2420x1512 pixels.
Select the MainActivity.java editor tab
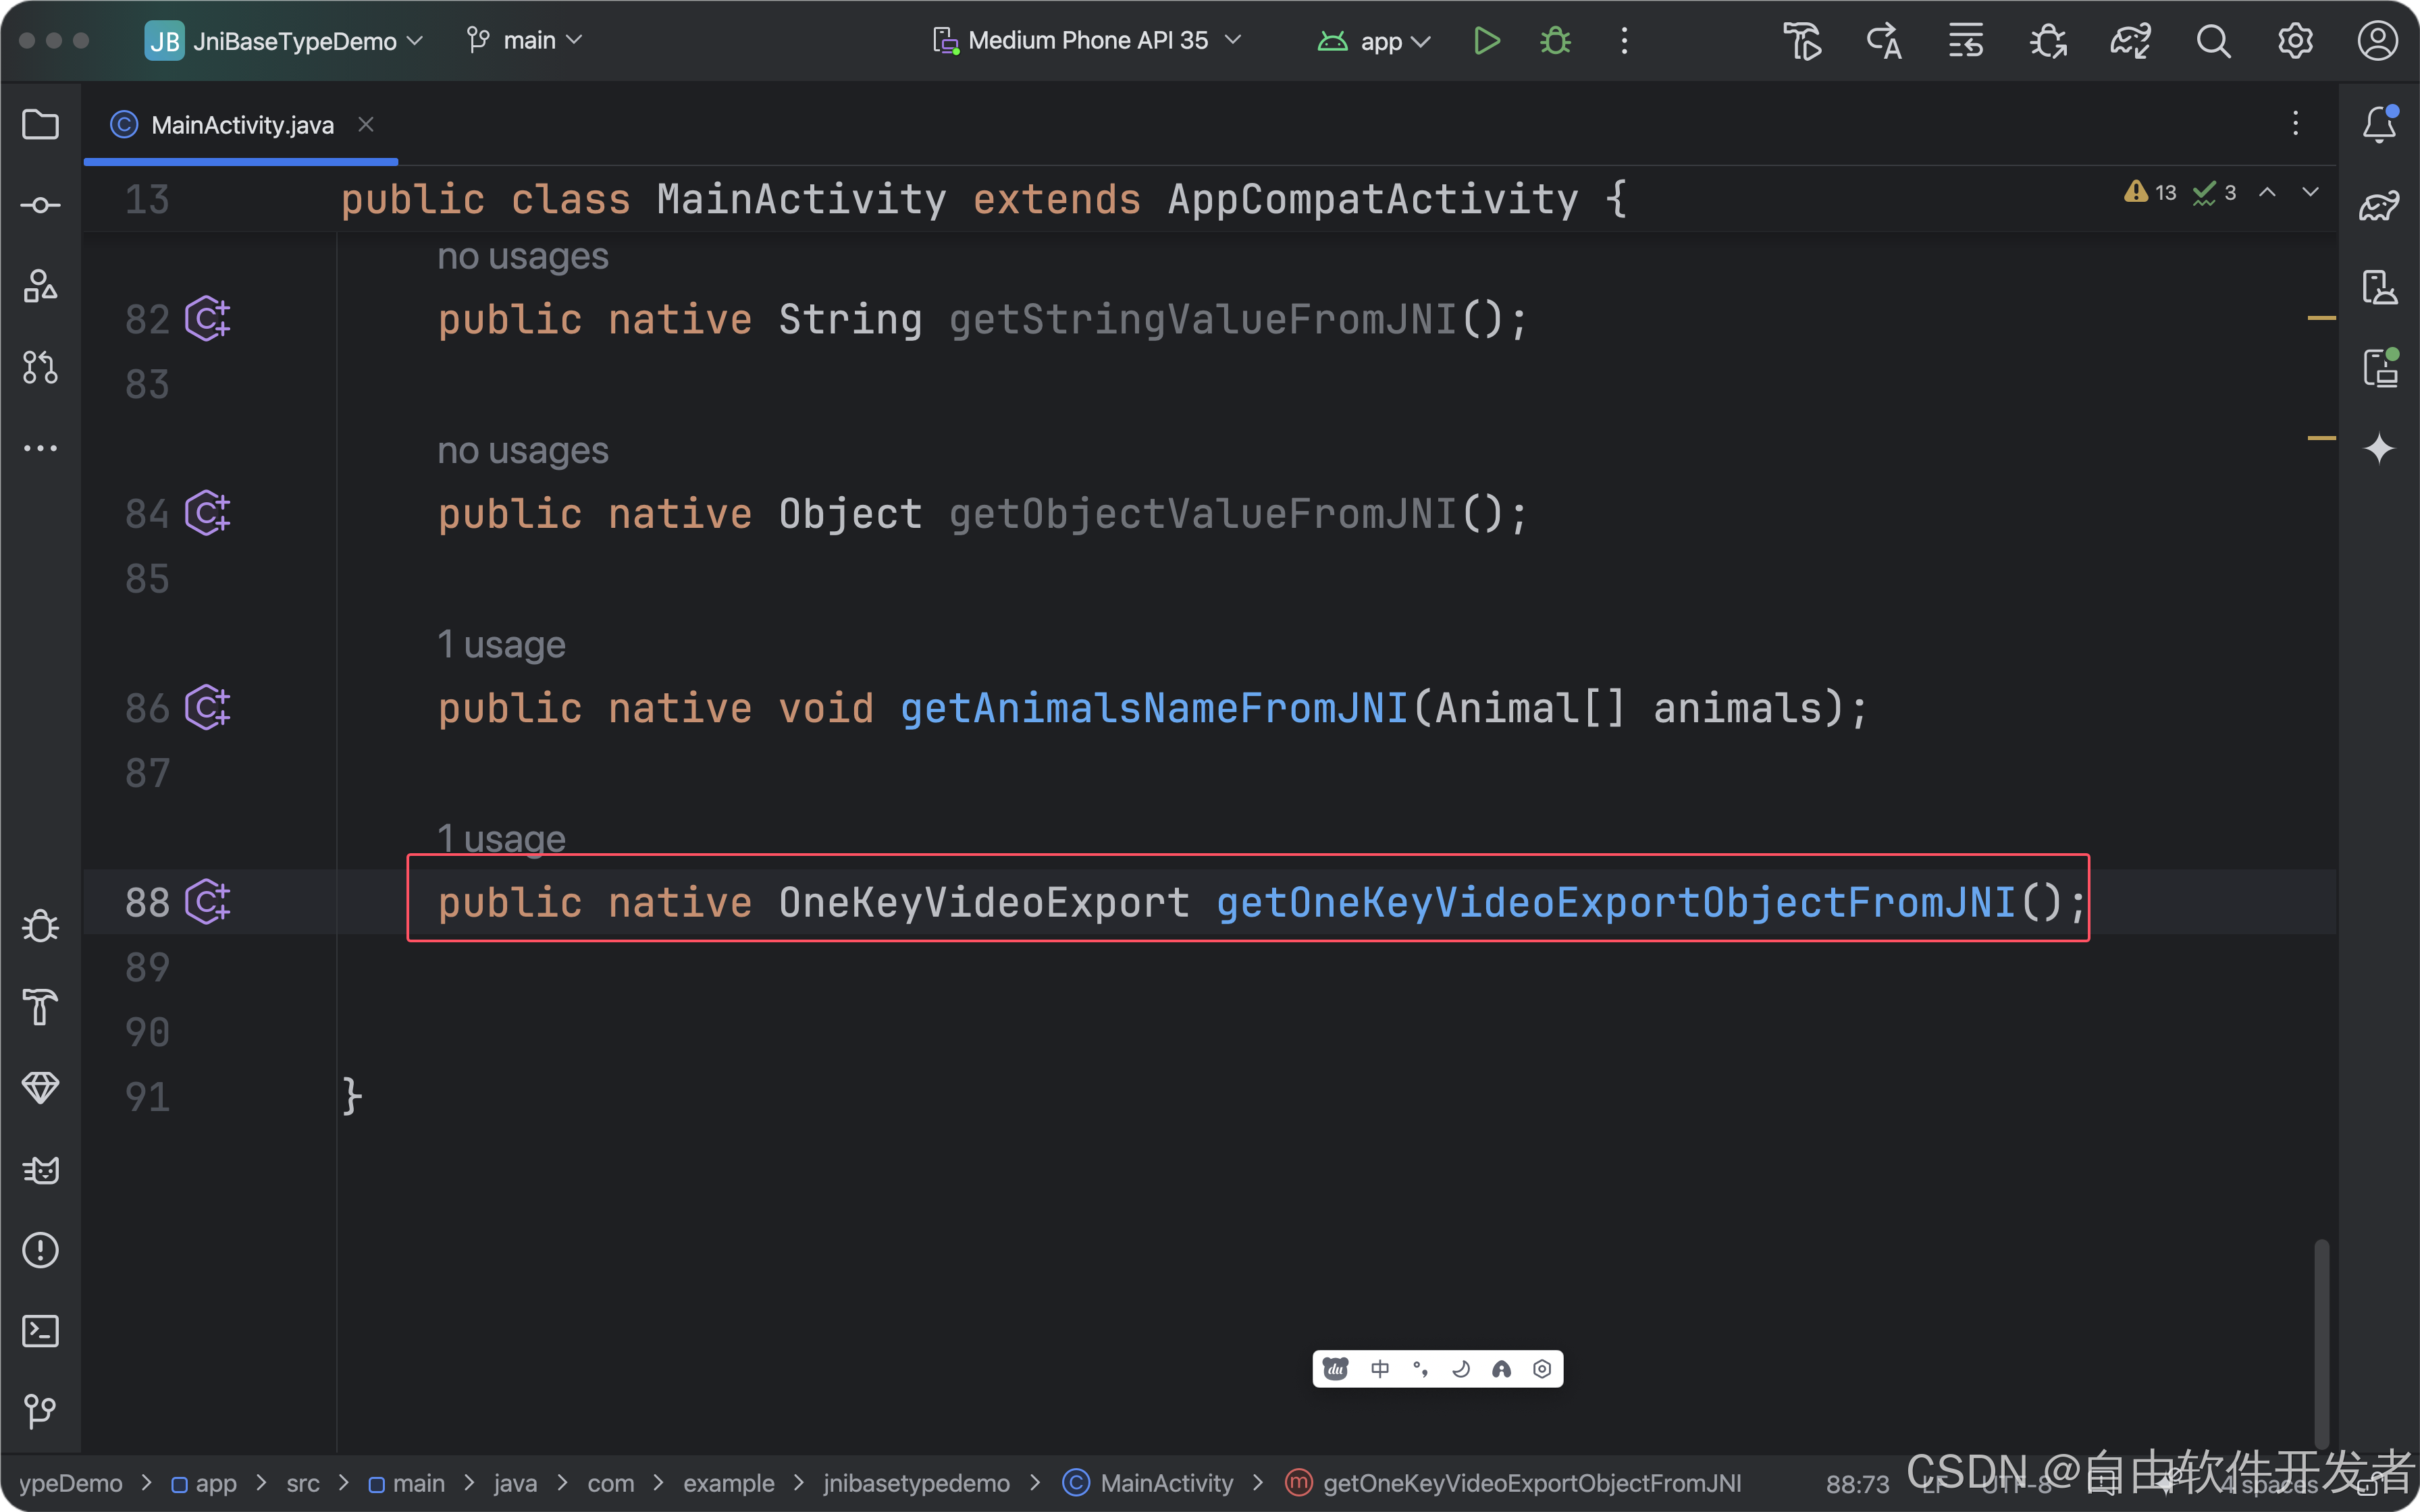241,125
